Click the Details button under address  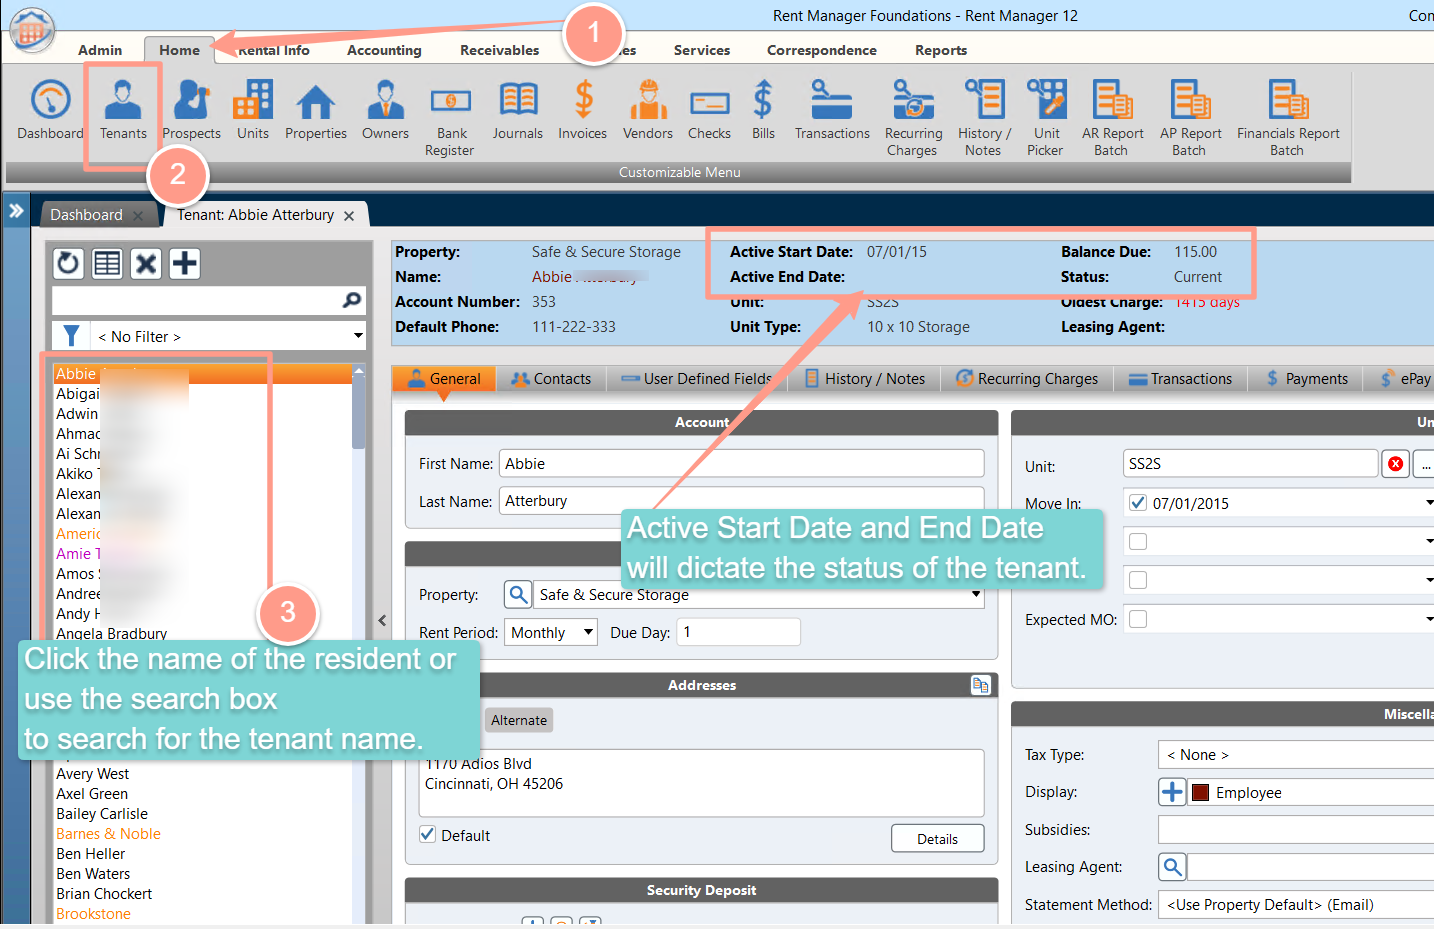[937, 839]
